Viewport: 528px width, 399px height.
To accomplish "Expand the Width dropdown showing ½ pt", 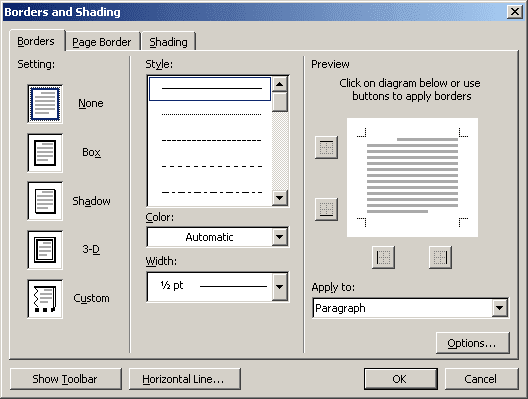I will 218,287.
